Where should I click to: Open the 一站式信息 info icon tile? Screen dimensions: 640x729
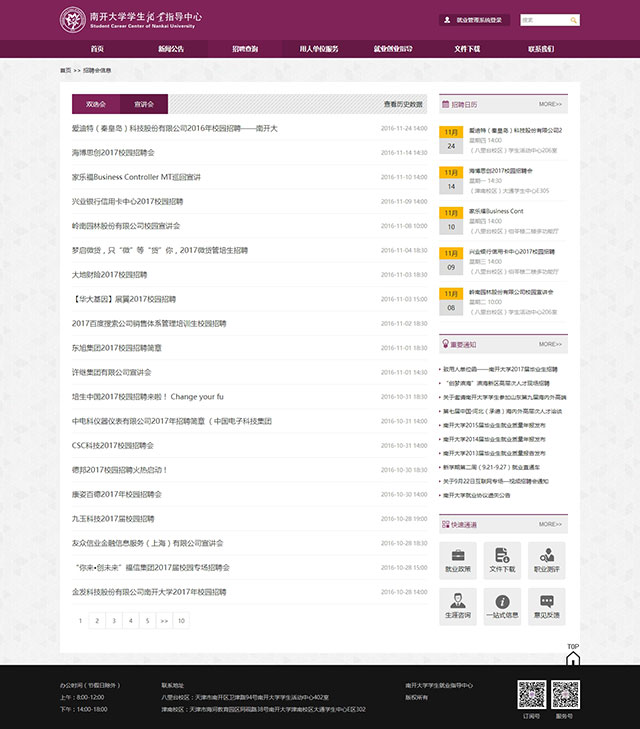click(502, 606)
